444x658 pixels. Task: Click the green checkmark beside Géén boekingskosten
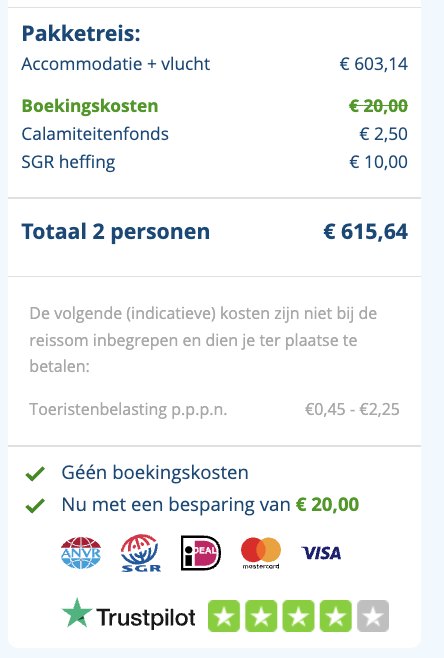tap(35, 473)
